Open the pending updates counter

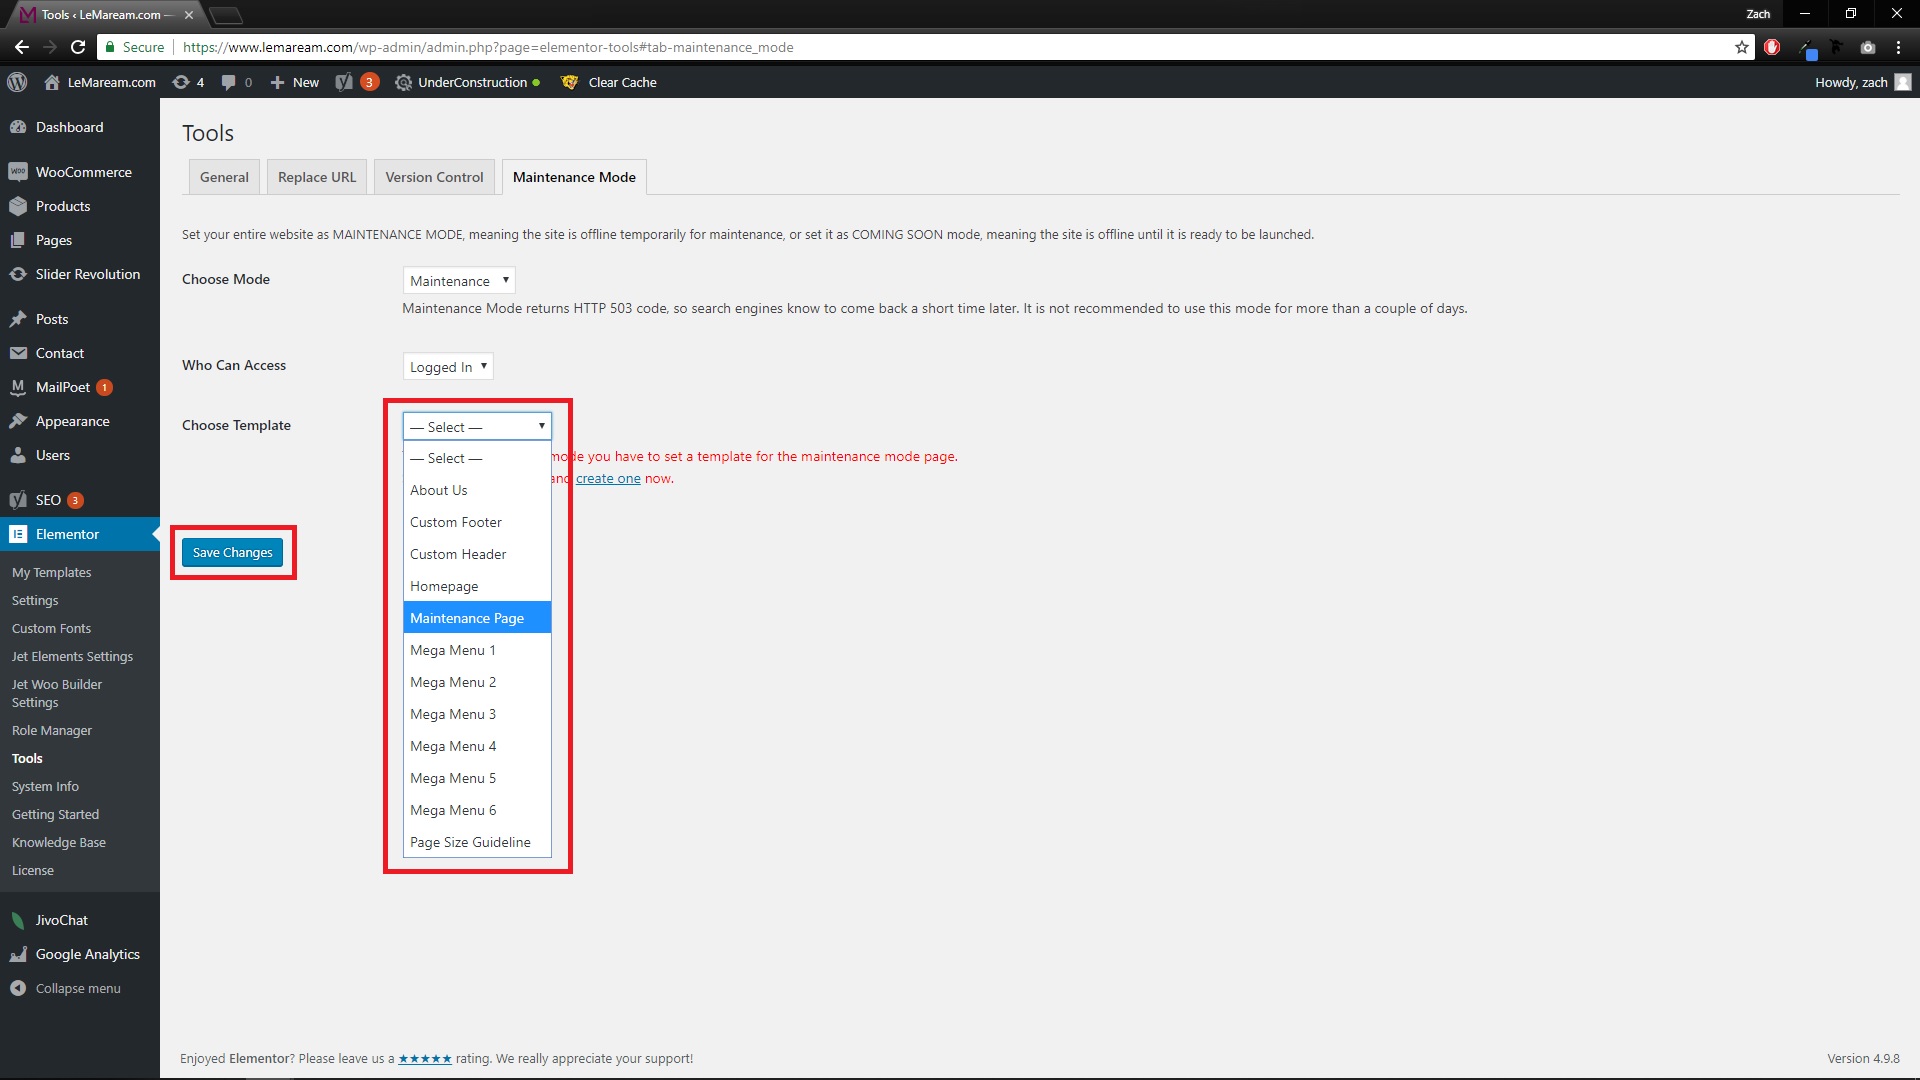[188, 82]
